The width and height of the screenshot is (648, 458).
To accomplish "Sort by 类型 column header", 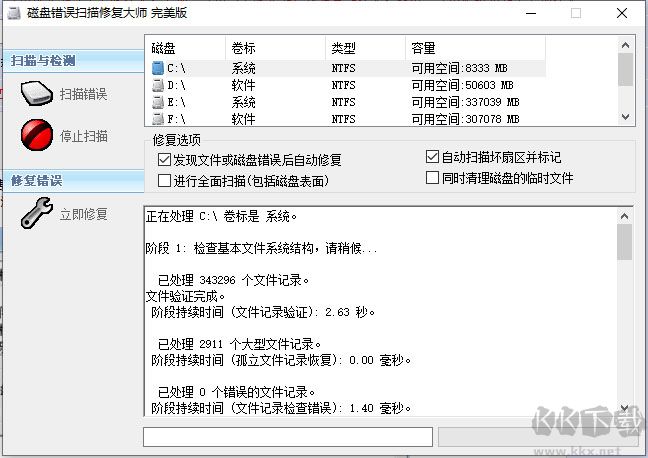I will tap(365, 48).
